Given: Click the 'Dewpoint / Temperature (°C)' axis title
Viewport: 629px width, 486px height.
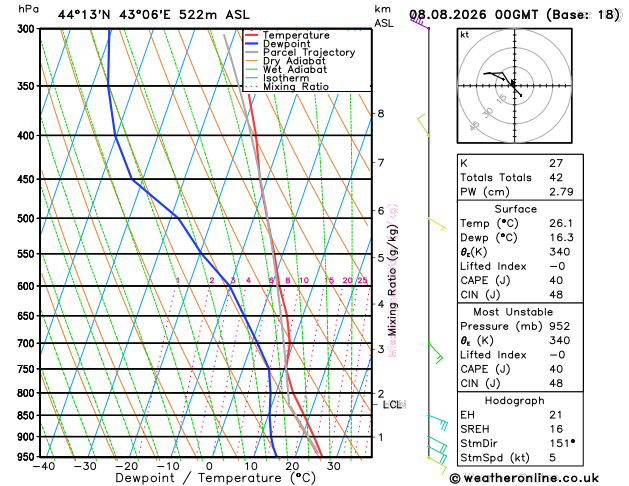Looking at the screenshot, I should pos(215,478).
